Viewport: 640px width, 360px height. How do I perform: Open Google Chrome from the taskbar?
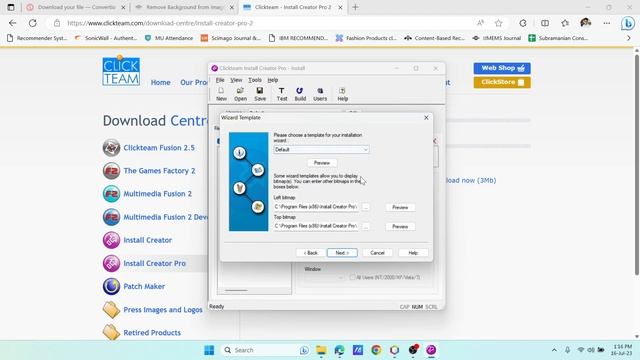(376, 350)
